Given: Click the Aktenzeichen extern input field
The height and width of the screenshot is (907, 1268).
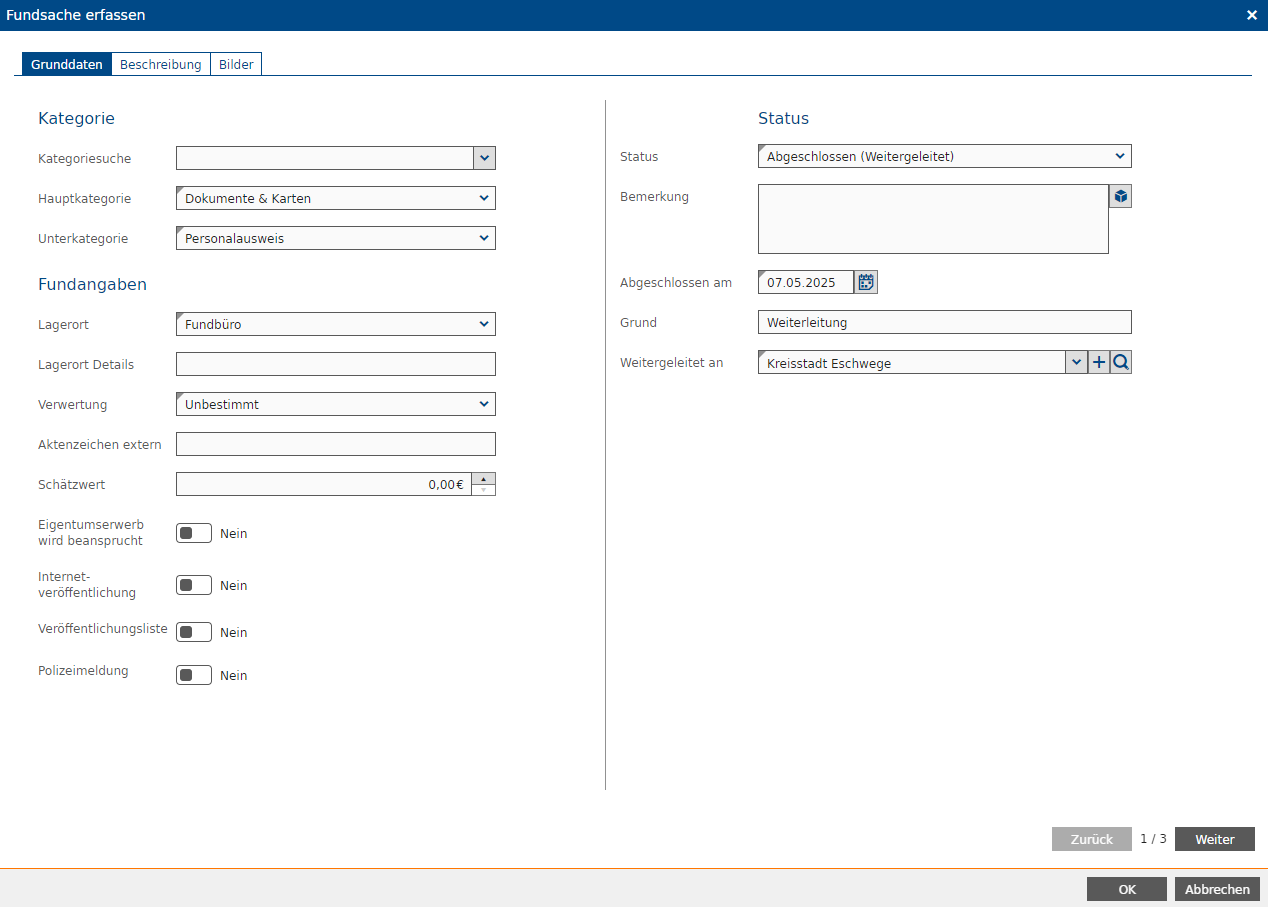Looking at the screenshot, I should click(336, 444).
